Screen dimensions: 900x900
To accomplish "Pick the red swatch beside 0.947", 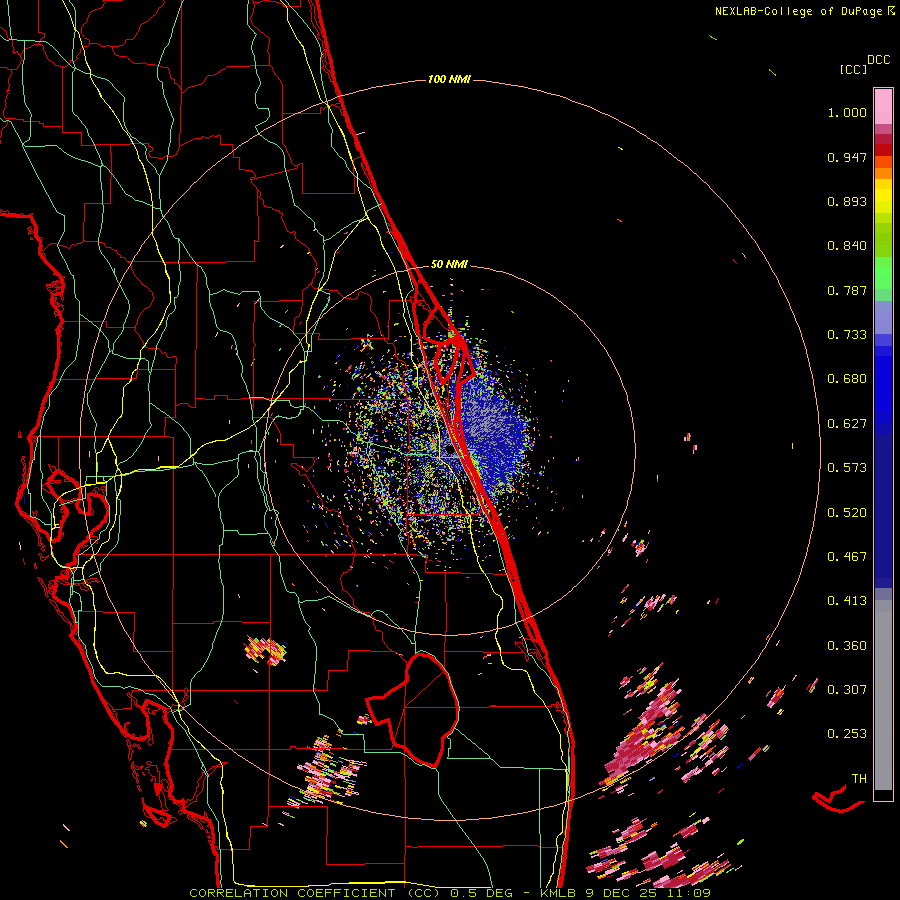I will [883, 150].
